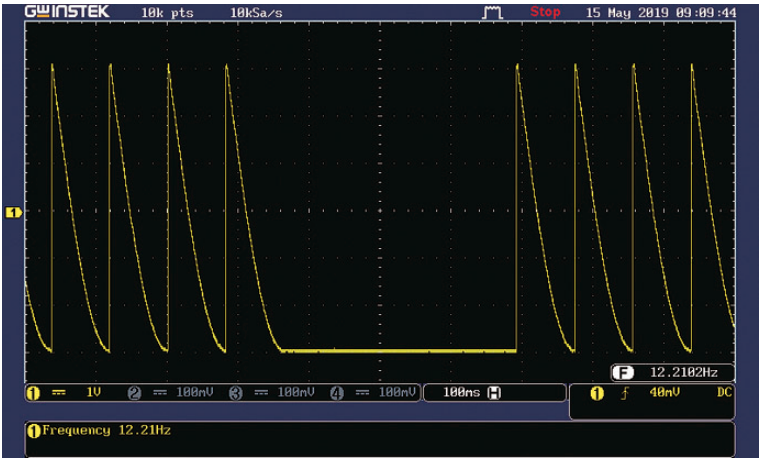Click the Frequency 12.21Hz measurement readout
The height and width of the screenshot is (460, 761).
[107, 430]
